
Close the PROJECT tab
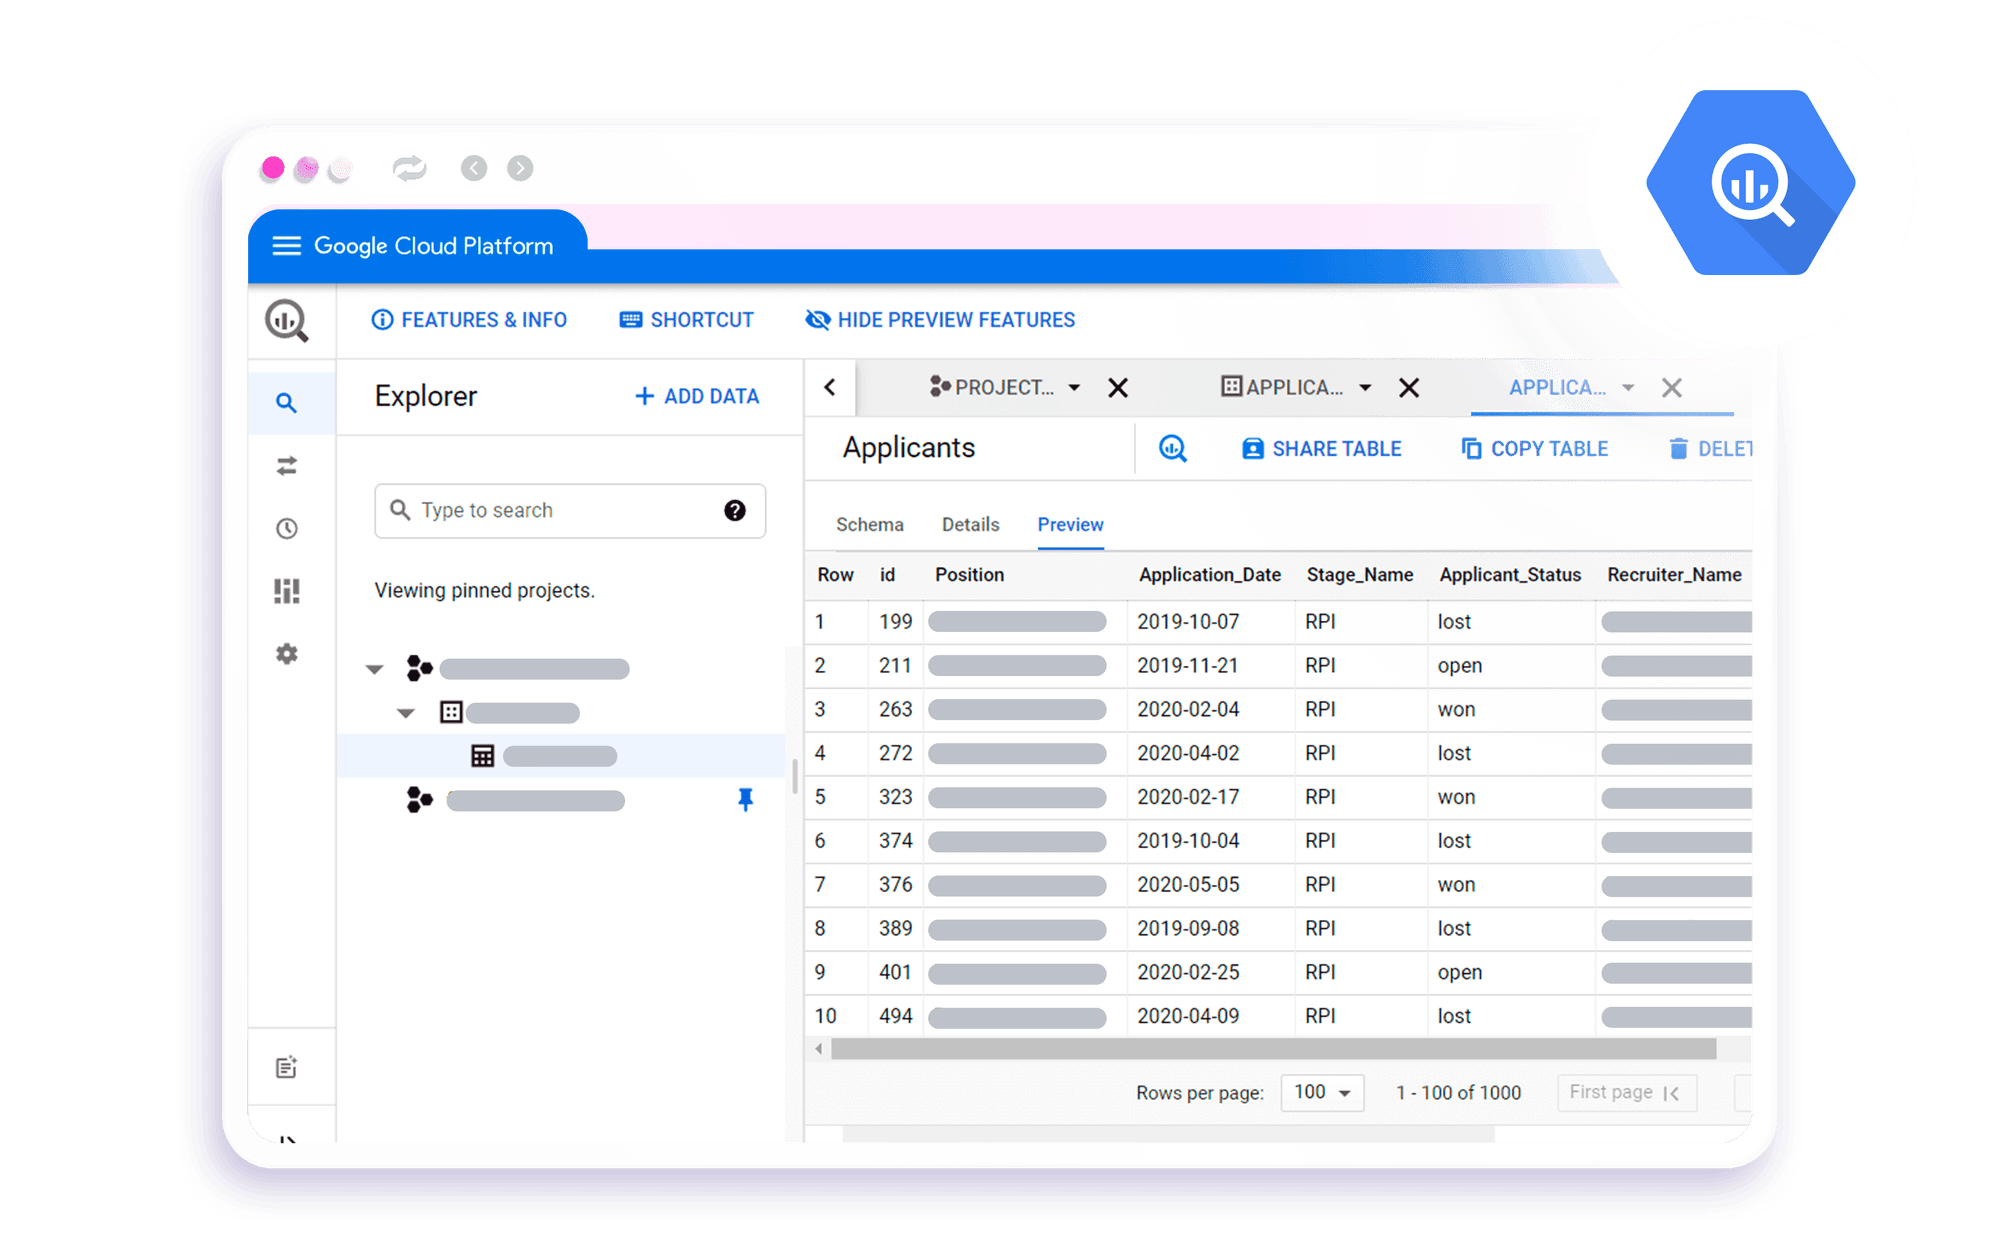point(1118,388)
